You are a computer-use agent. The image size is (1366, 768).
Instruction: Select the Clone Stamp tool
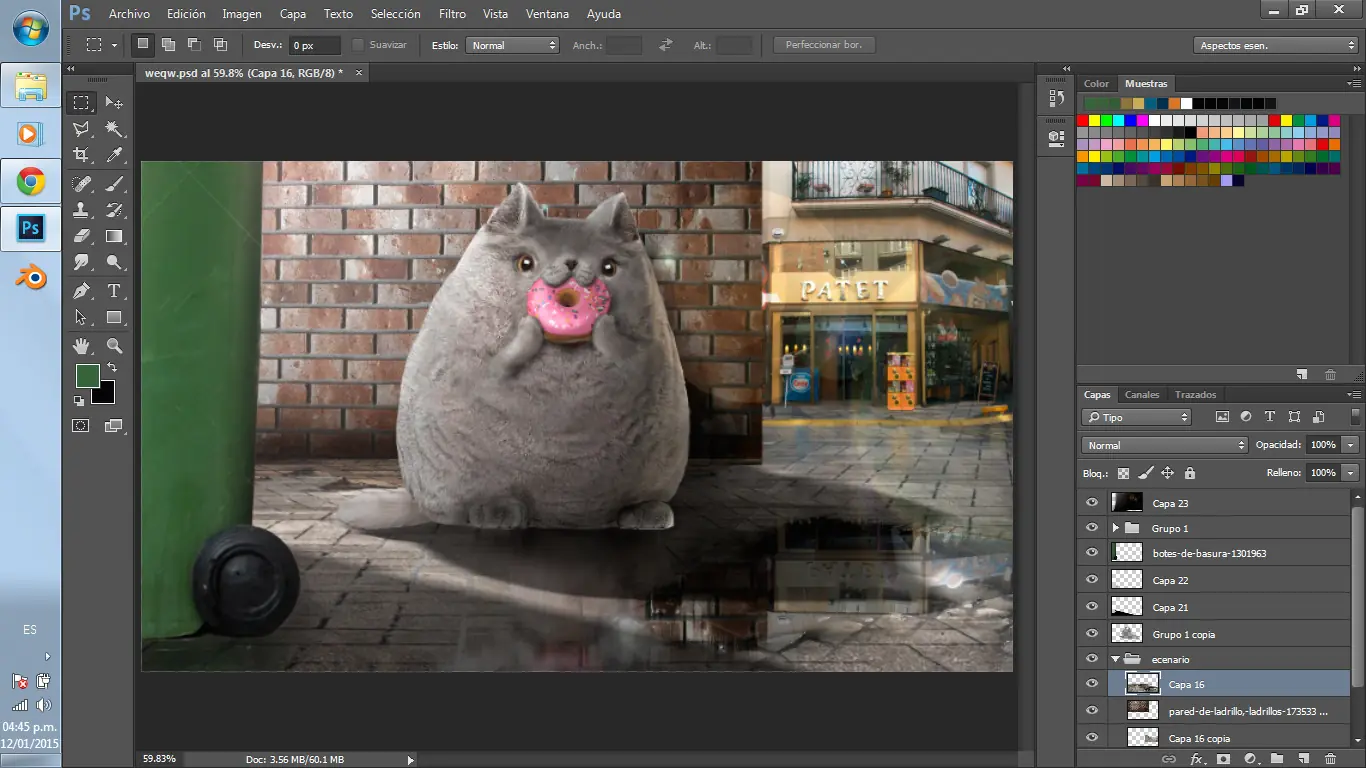click(82, 210)
